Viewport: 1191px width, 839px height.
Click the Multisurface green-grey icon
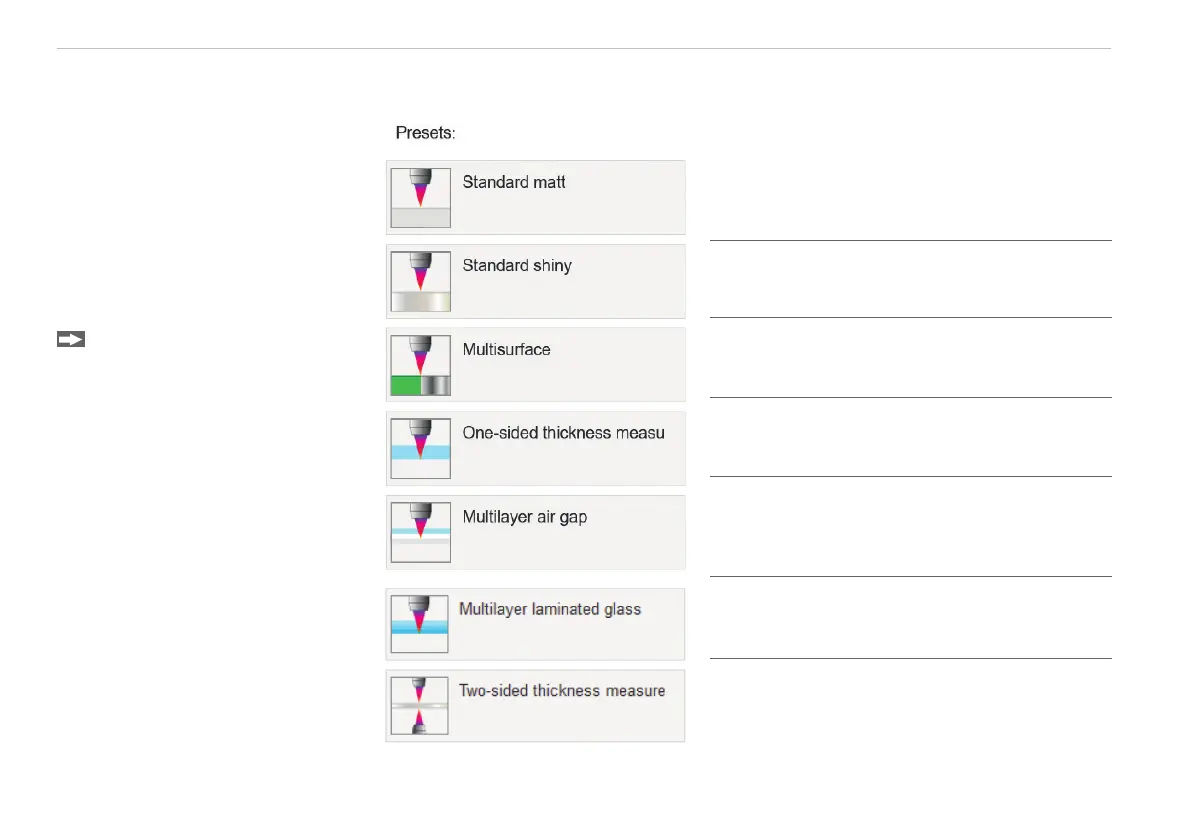pyautogui.click(x=421, y=365)
